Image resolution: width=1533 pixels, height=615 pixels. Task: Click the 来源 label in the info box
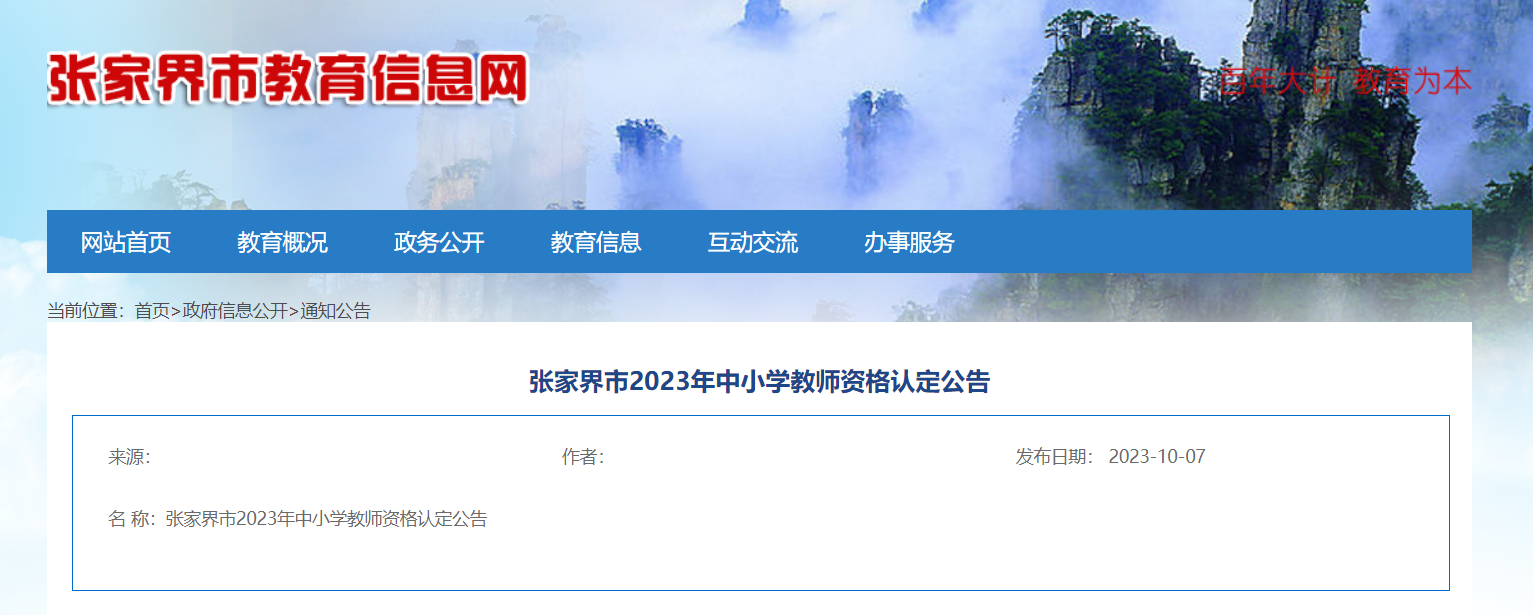129,458
